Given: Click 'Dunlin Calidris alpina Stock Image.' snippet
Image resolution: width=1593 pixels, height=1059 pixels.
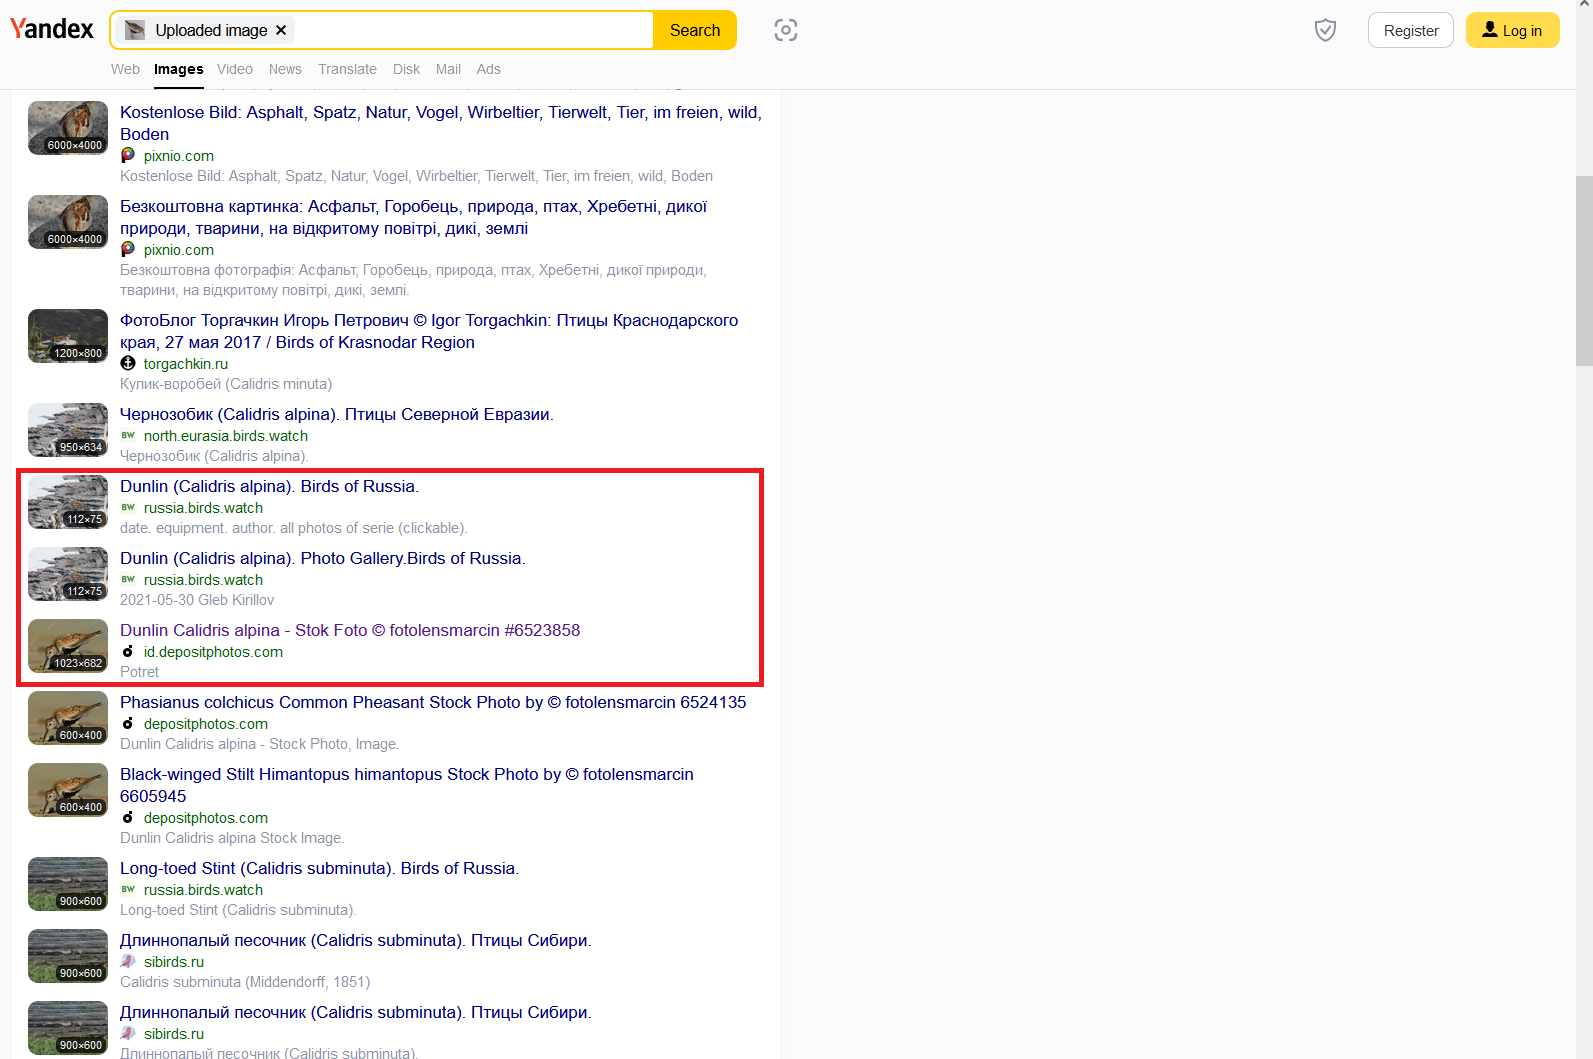Looking at the screenshot, I should coord(232,838).
